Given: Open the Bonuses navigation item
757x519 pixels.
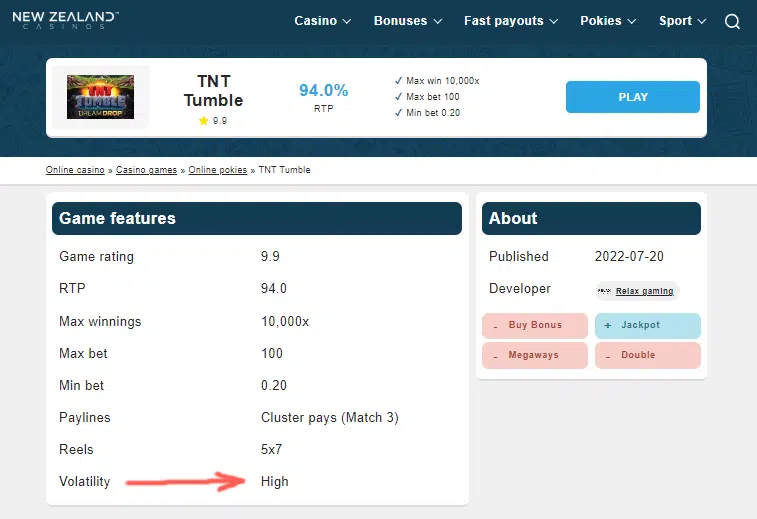Looking at the screenshot, I should [x=400, y=21].
